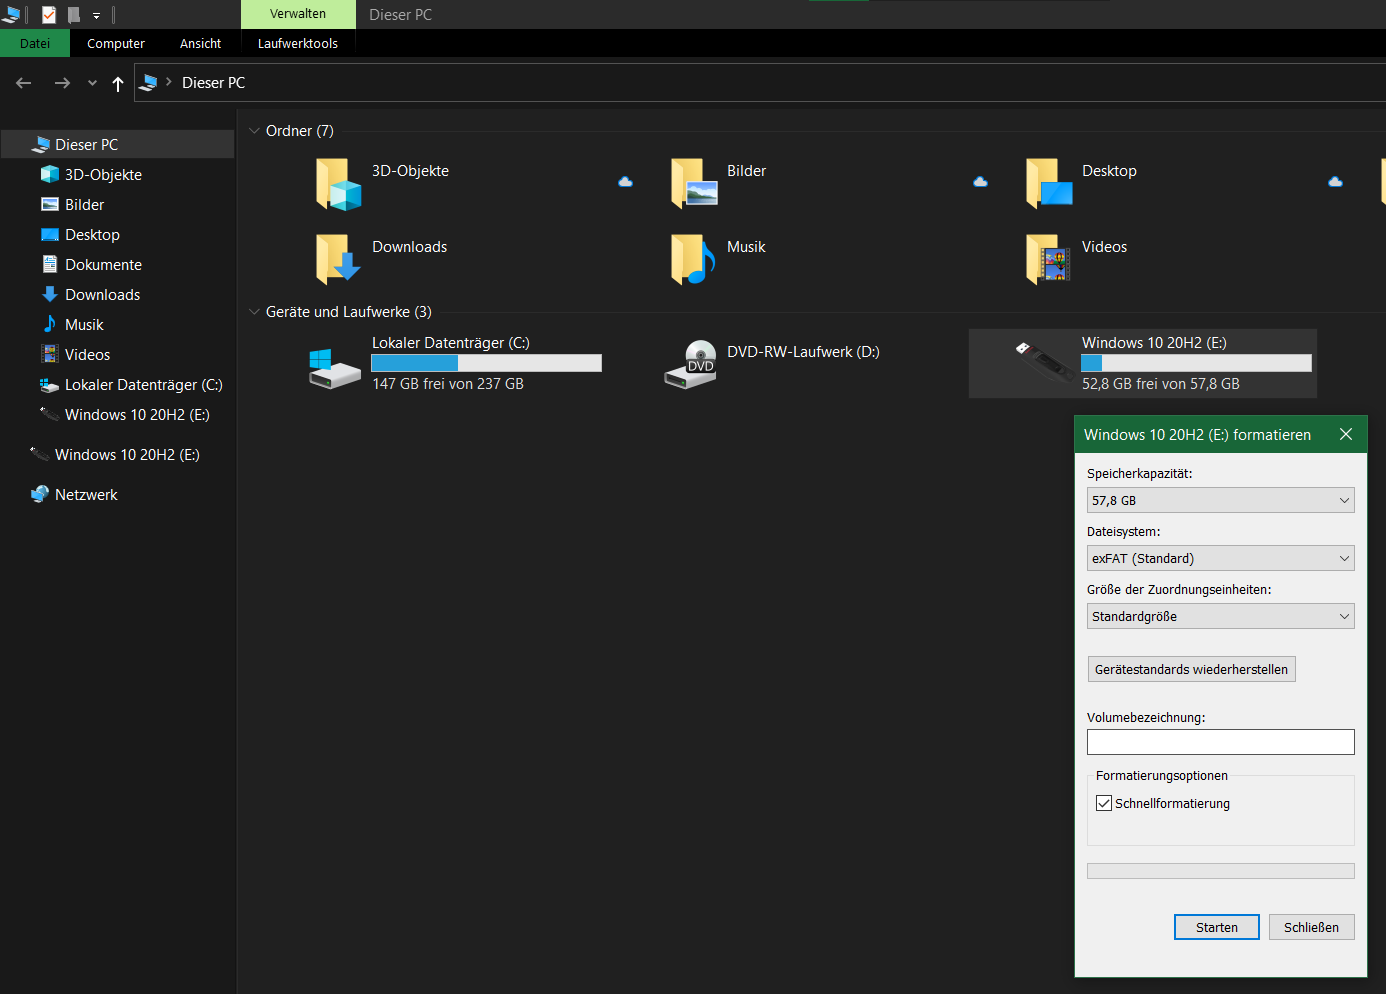The width and height of the screenshot is (1386, 994).
Task: Open recent locations dropdown arrow
Action: [x=92, y=83]
